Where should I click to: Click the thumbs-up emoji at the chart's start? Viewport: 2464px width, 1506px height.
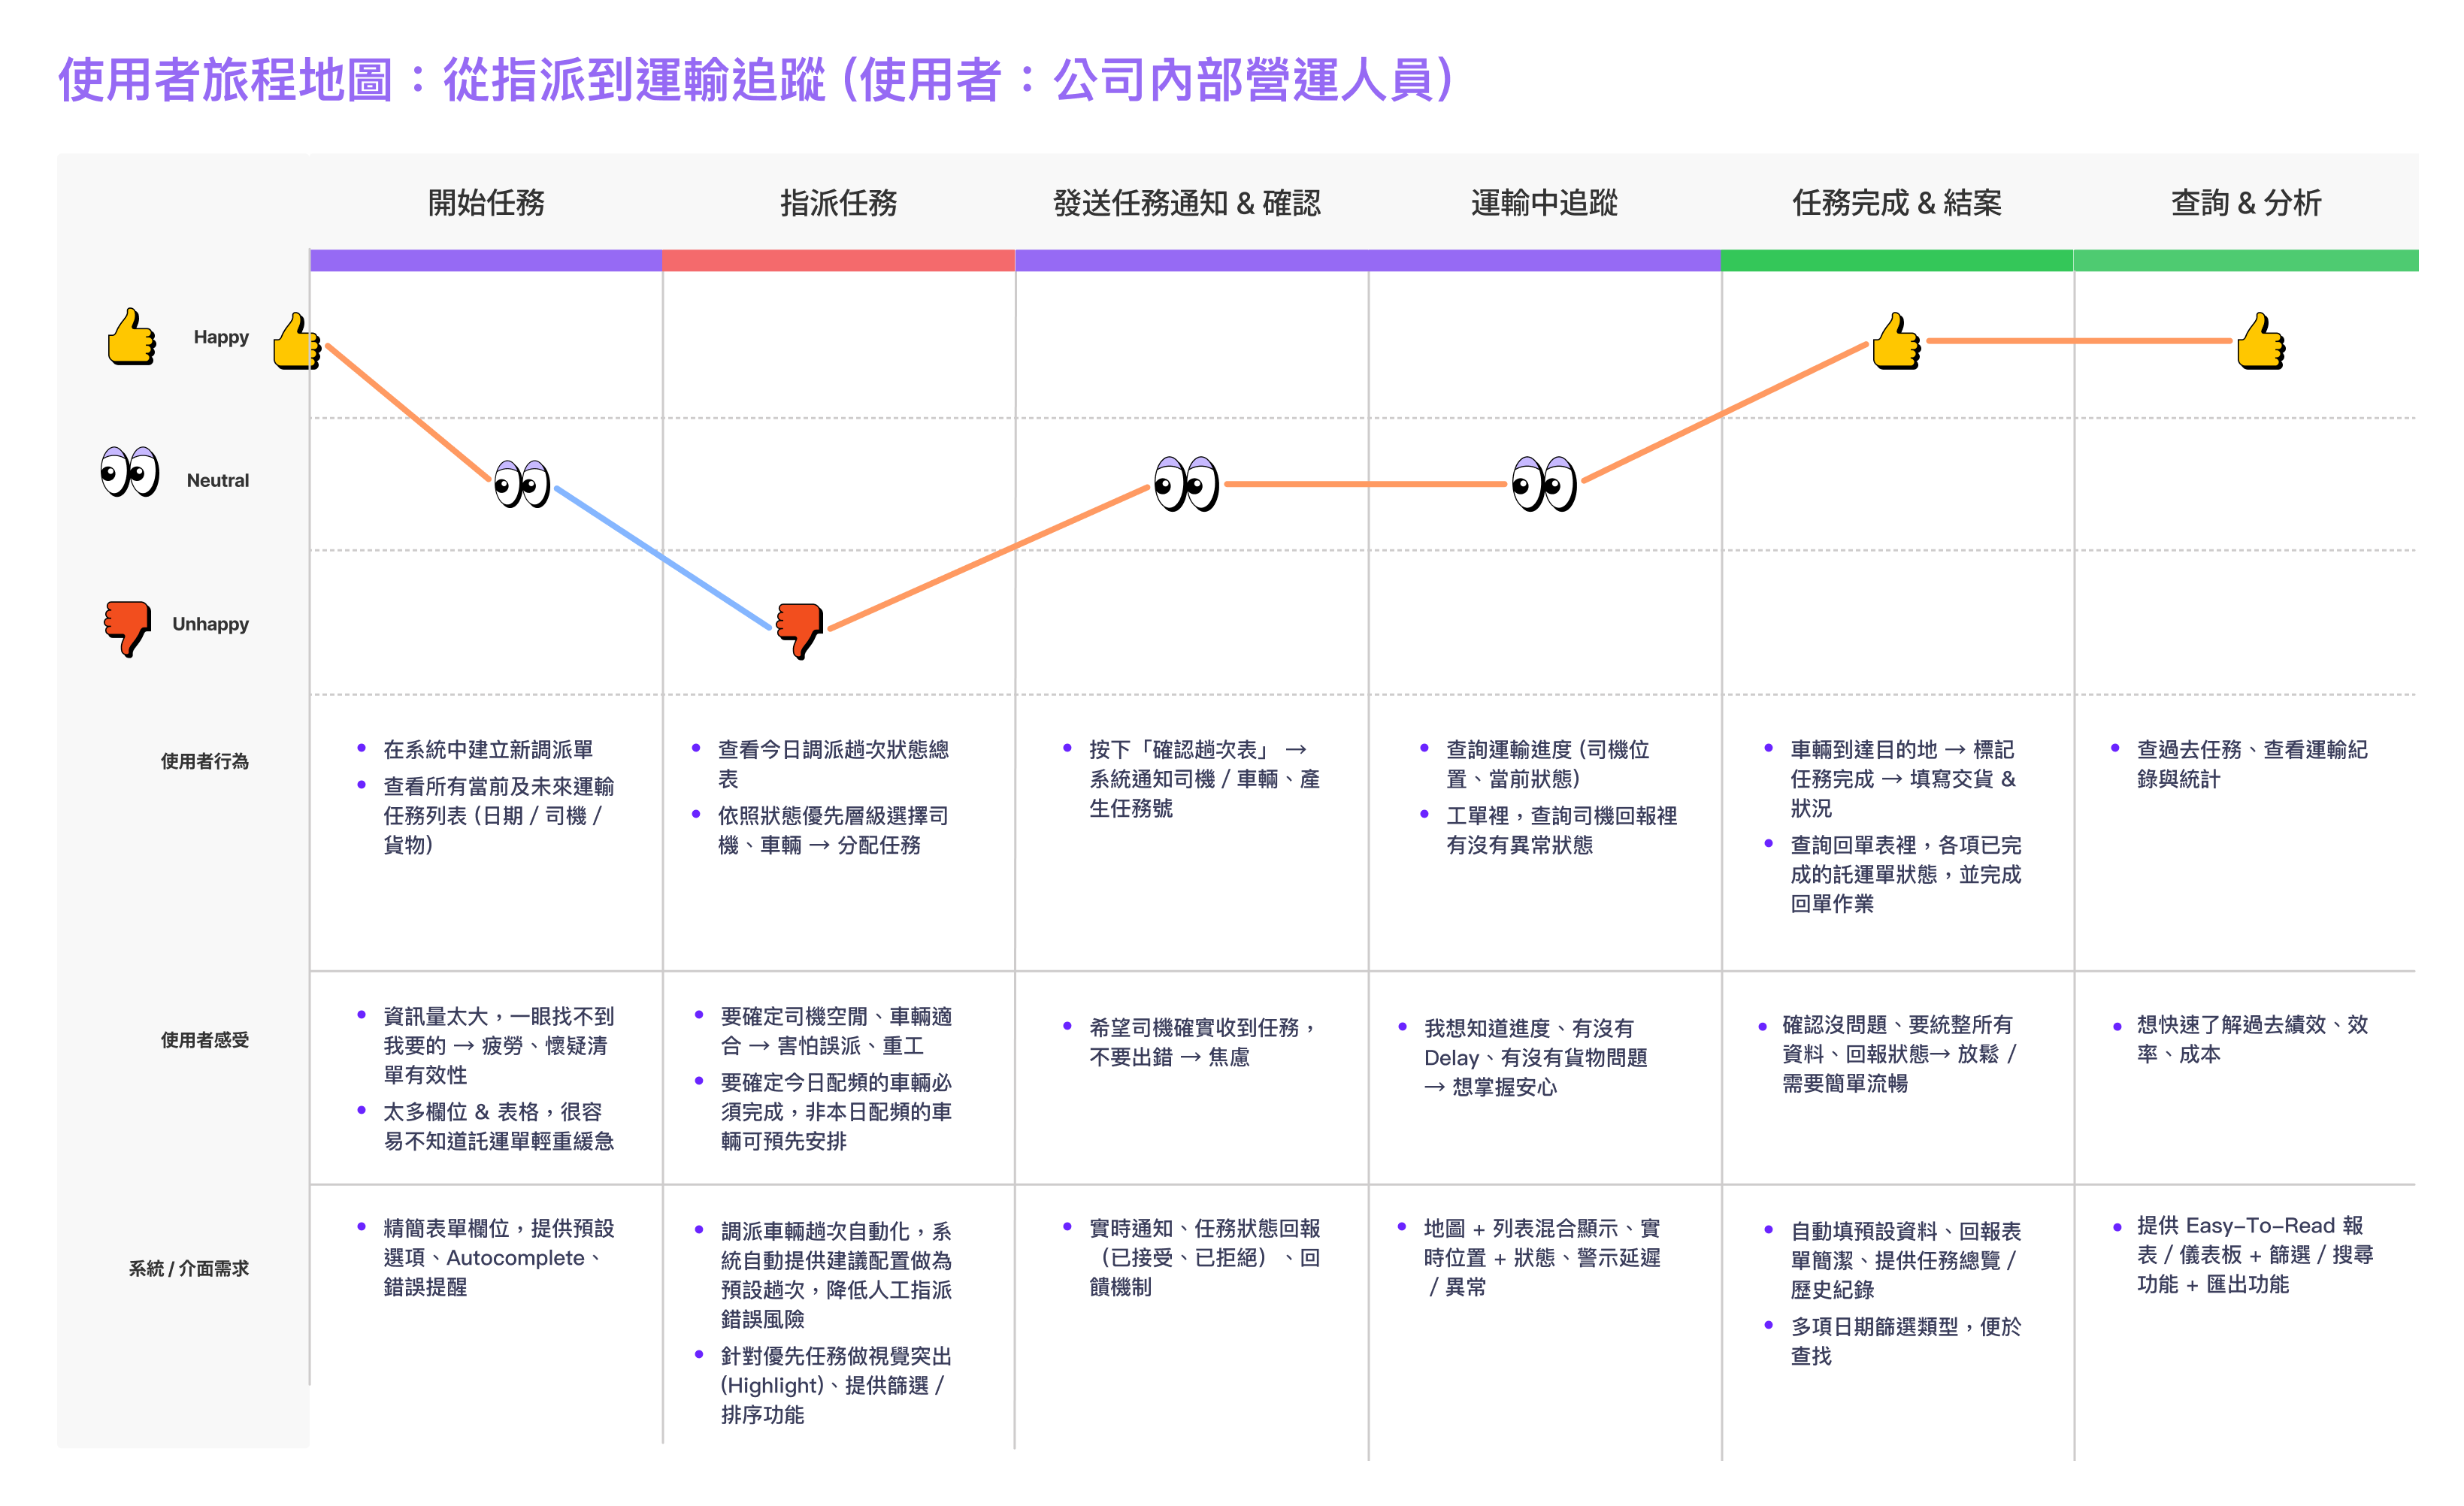297,342
